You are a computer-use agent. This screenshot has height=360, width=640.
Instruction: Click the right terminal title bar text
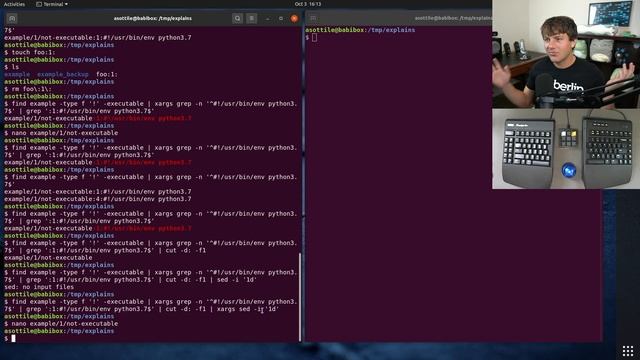[x=453, y=18]
